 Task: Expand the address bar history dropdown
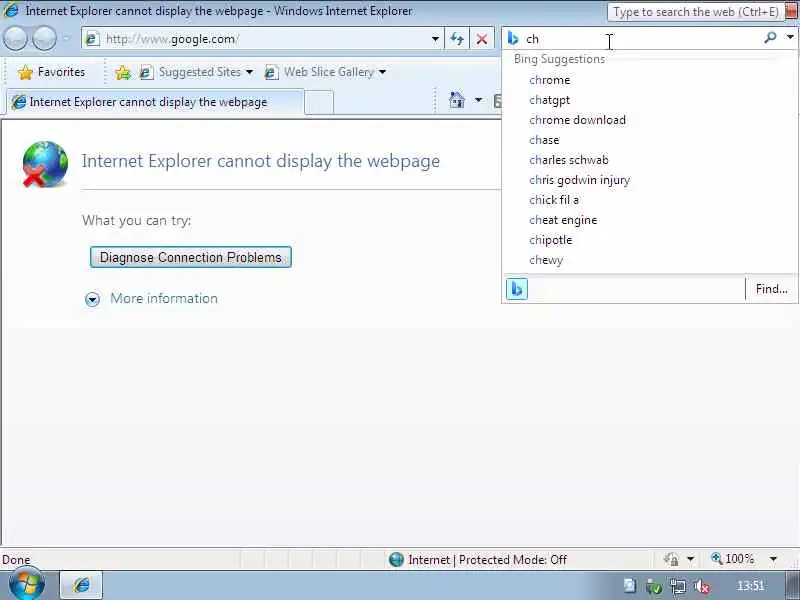click(435, 39)
